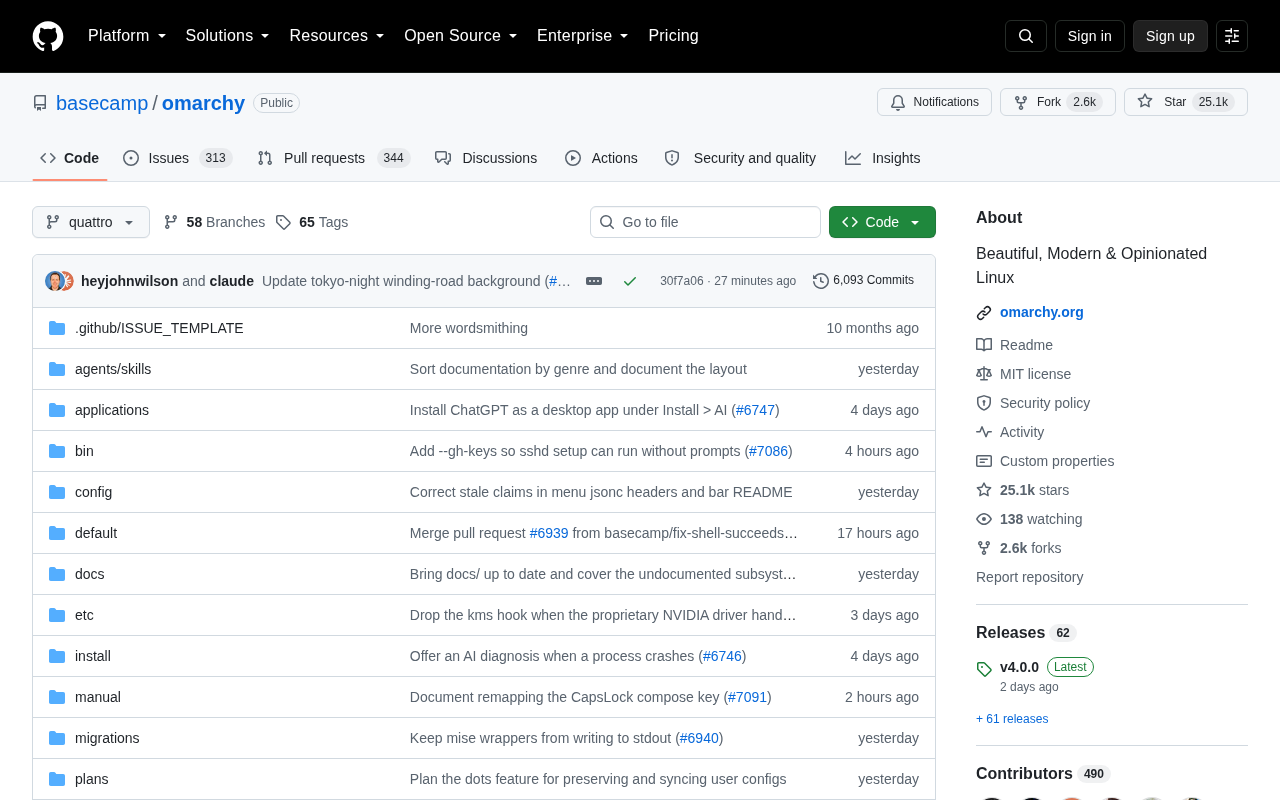Click the scales icon next to MIT license
The height and width of the screenshot is (800, 1280).
pyautogui.click(x=984, y=374)
